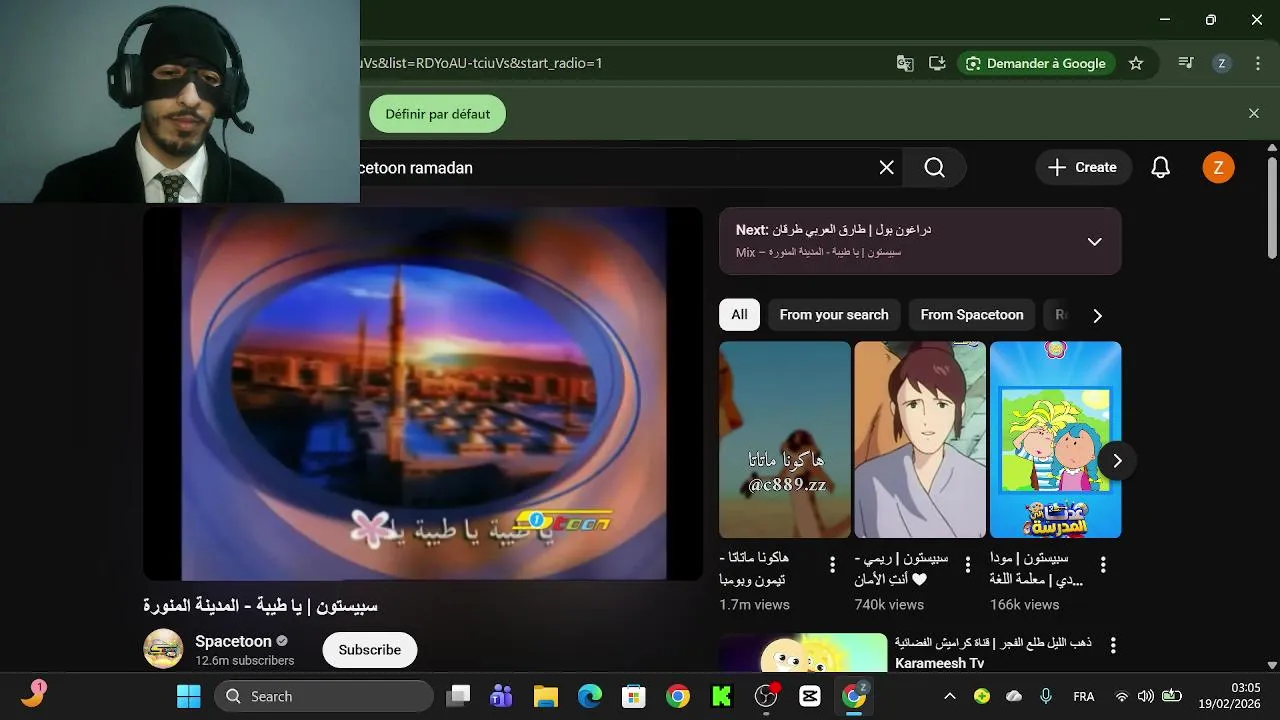Click the Chrome address bar URL
This screenshot has height=720, width=1280.
pyautogui.click(x=480, y=63)
